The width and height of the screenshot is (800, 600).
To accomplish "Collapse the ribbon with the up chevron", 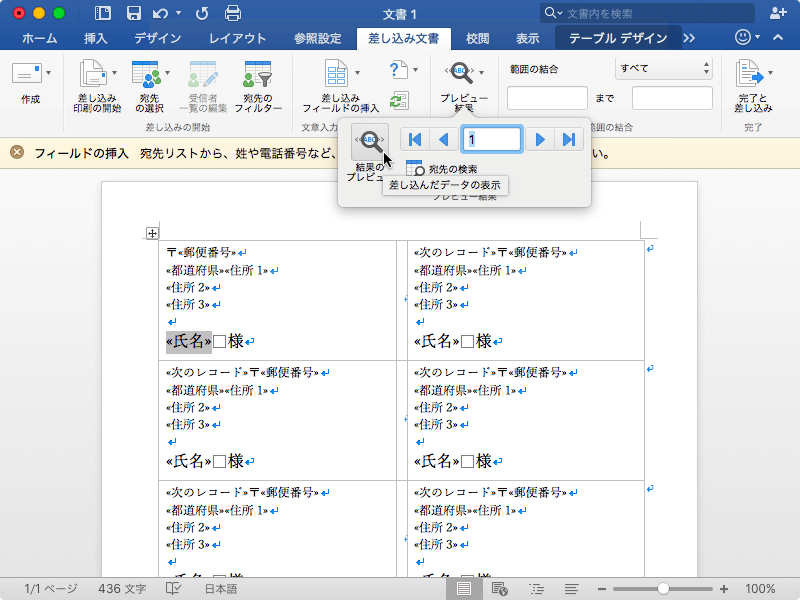I will coord(778,37).
